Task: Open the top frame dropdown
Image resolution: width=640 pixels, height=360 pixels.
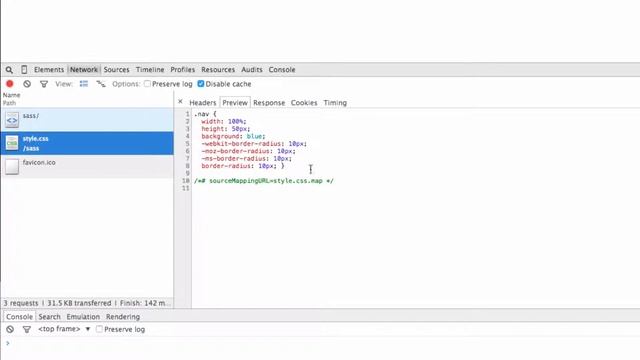Action: coord(64,329)
